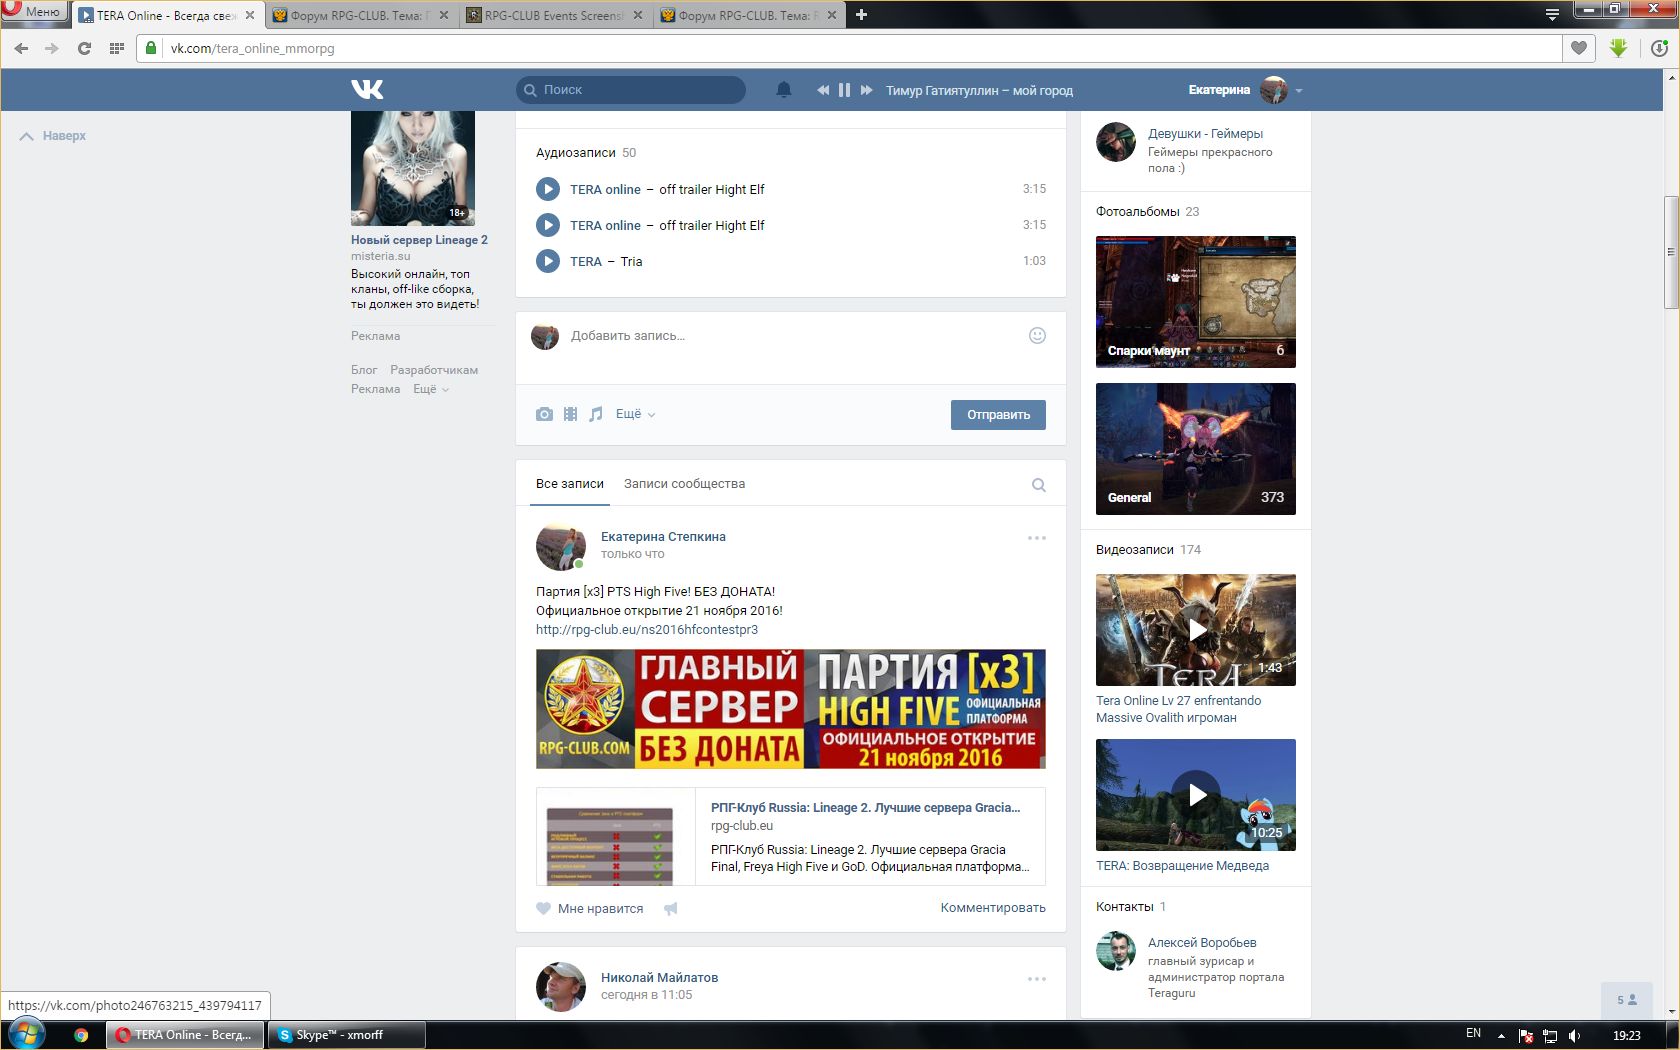The image size is (1680, 1050).
Task: Open Новый сервер Lineage 2 ad link
Action: 419,240
